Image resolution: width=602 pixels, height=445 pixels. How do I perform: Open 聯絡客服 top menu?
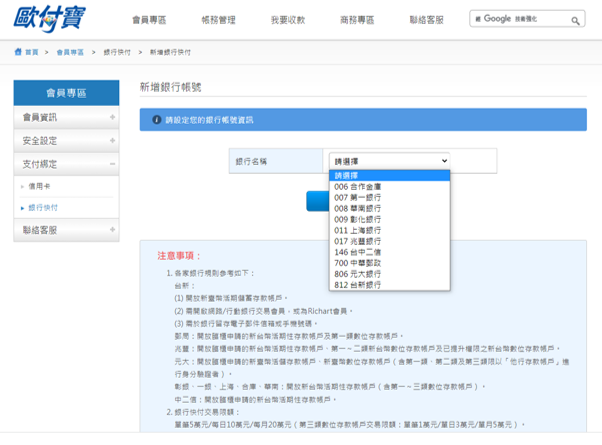pos(427,20)
